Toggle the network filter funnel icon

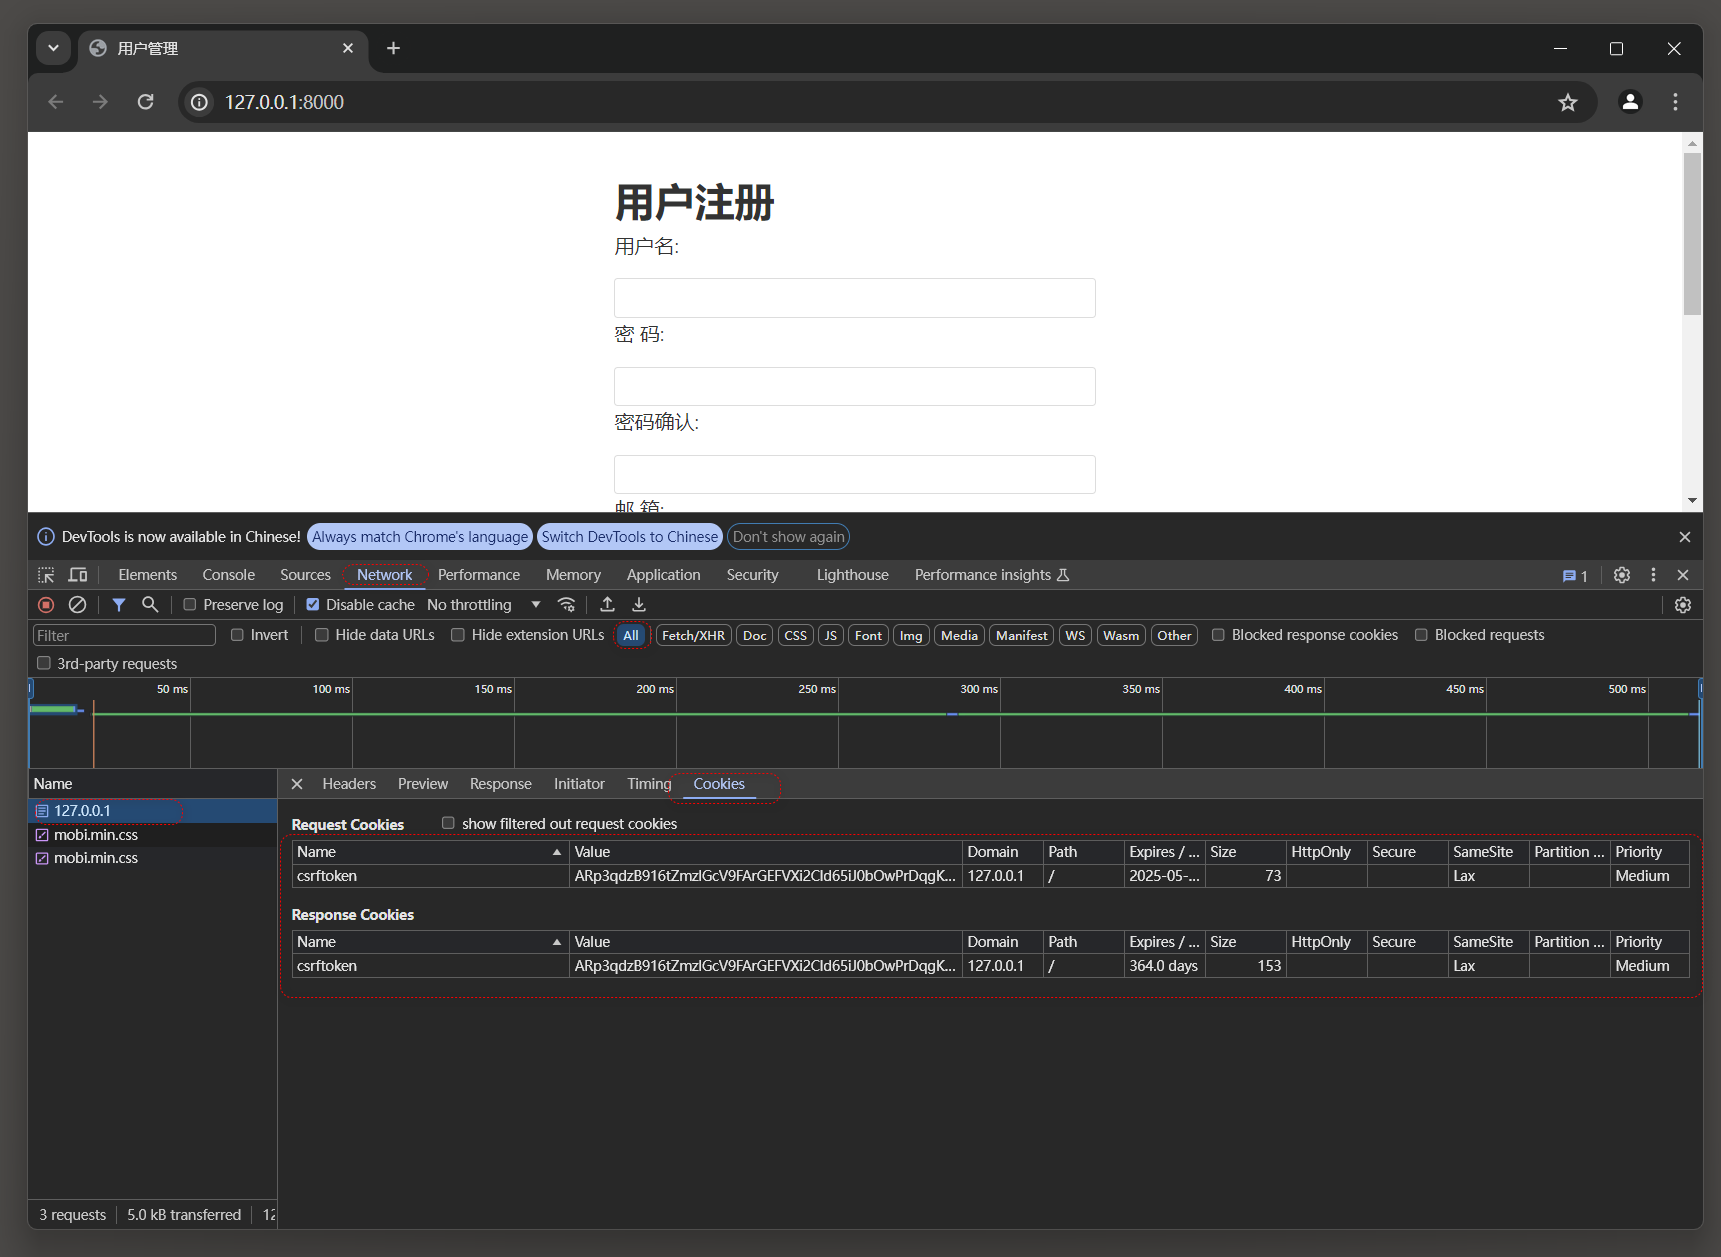click(119, 605)
